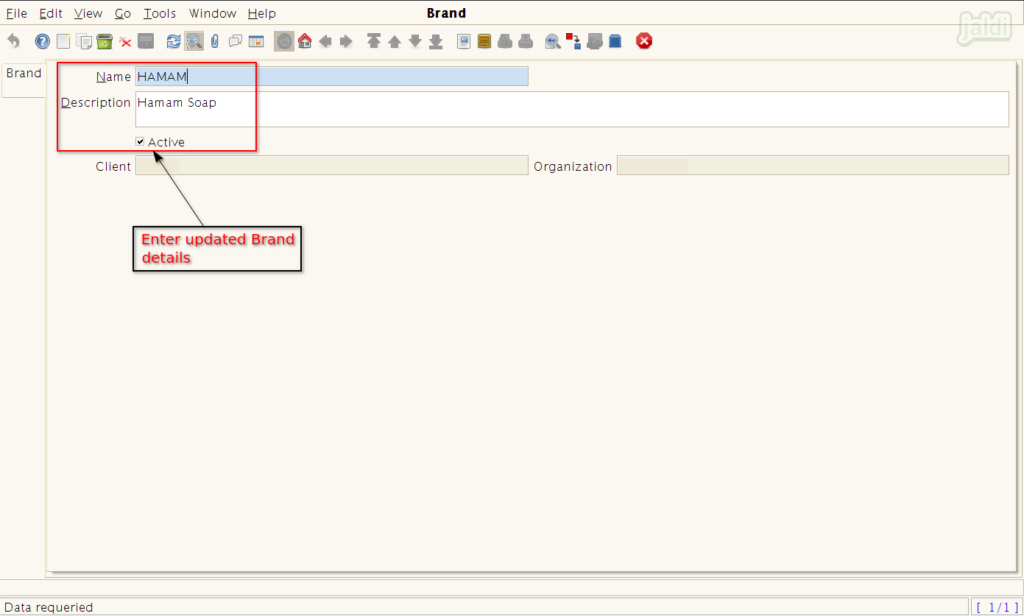Go to previous record with the up arrow
This screenshot has height=616, width=1024.
tap(394, 42)
